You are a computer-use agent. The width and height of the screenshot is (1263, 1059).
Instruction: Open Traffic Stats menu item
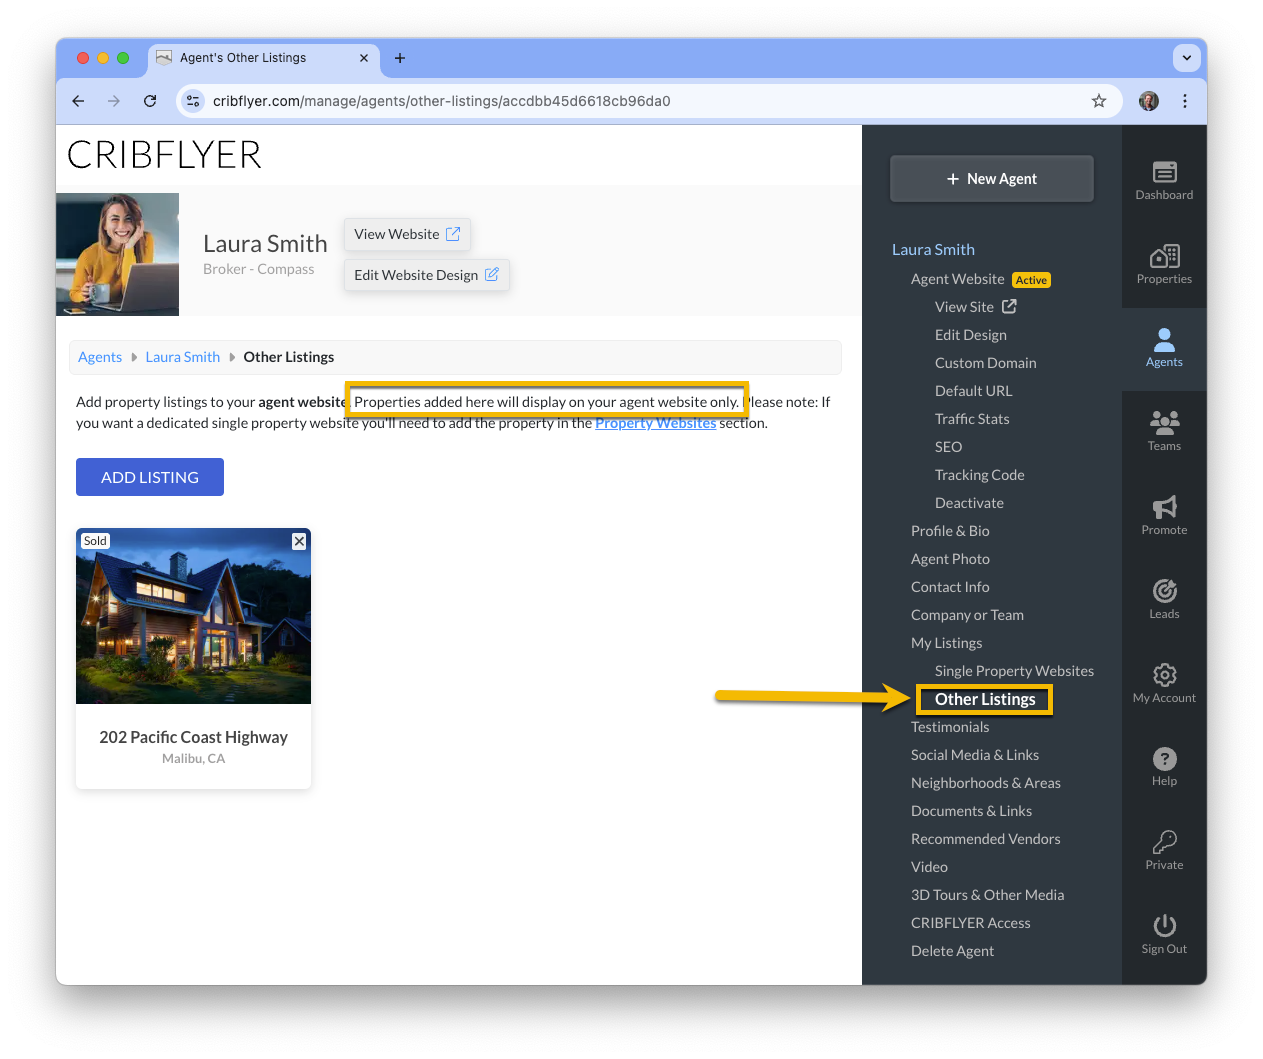(x=972, y=419)
